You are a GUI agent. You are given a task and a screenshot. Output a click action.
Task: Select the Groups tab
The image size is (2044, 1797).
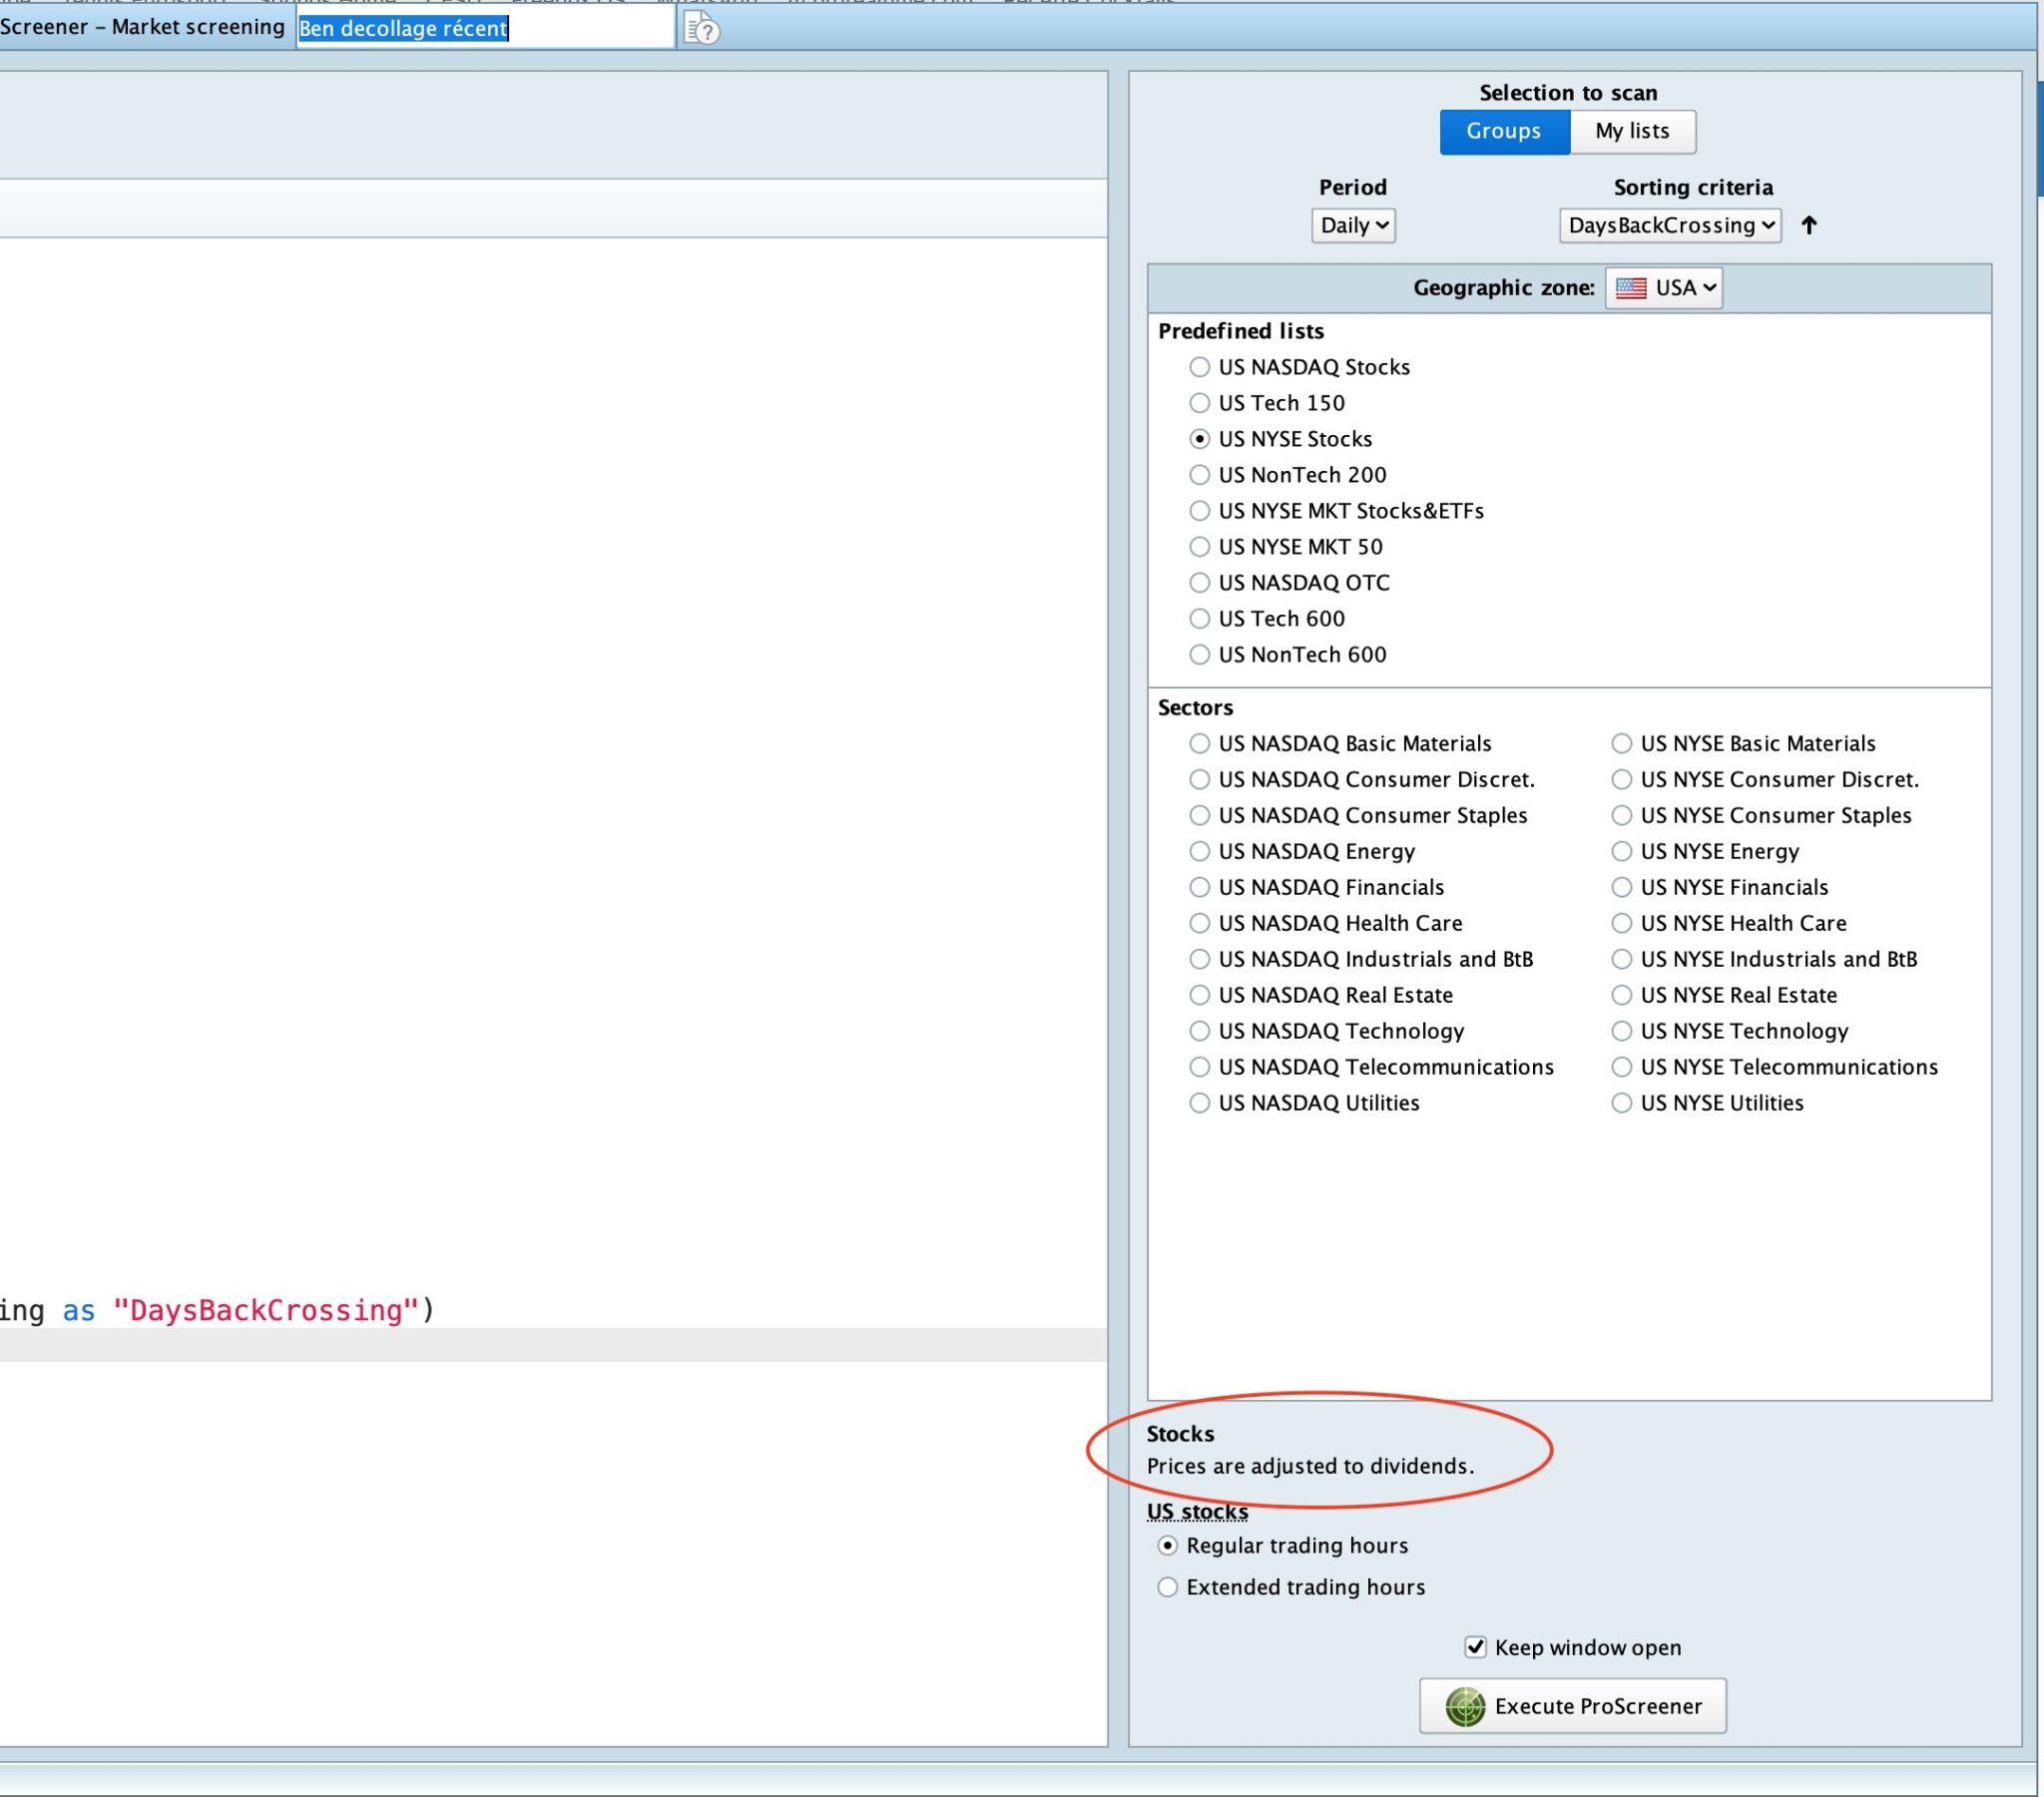click(1503, 131)
